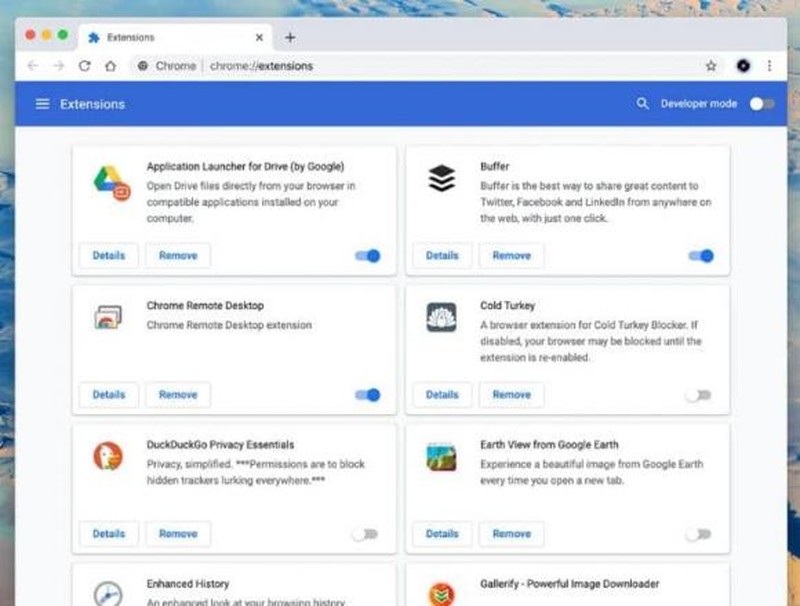Open a new tab with plus button
The height and width of the screenshot is (606, 800).
point(290,37)
